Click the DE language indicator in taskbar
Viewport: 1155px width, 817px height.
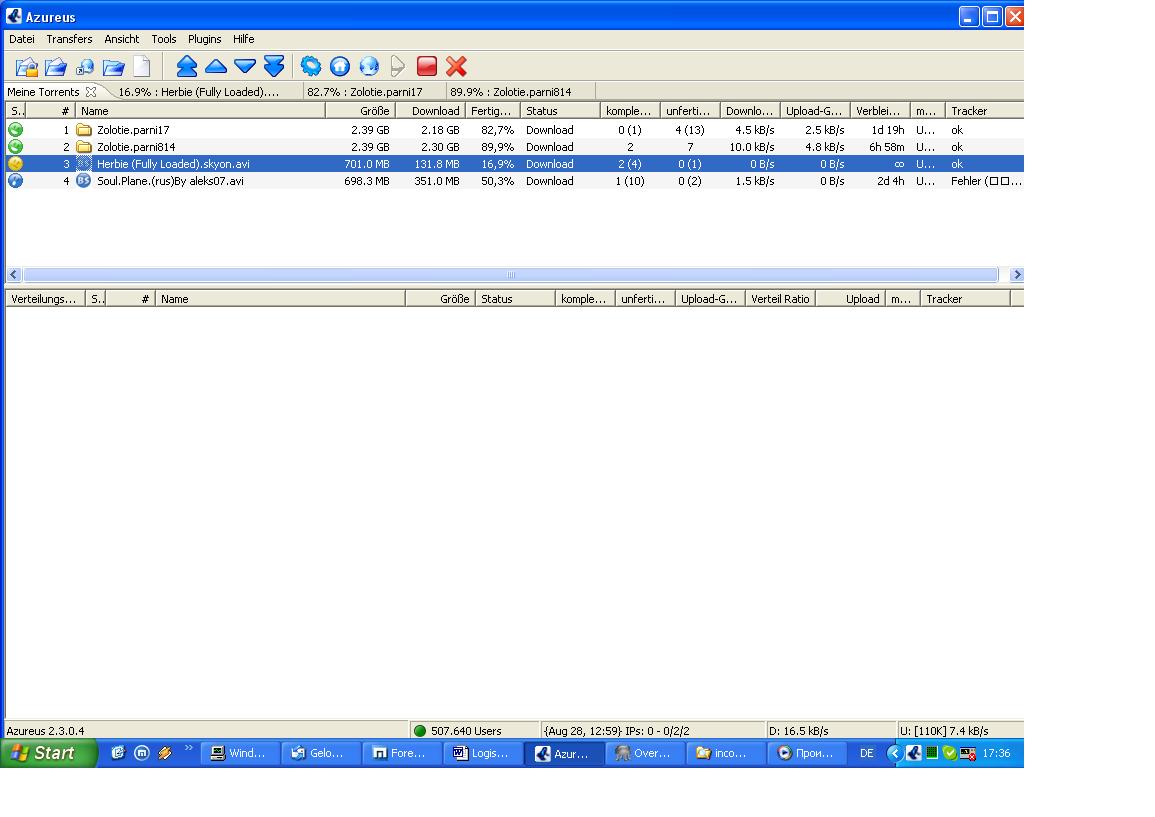(x=866, y=753)
